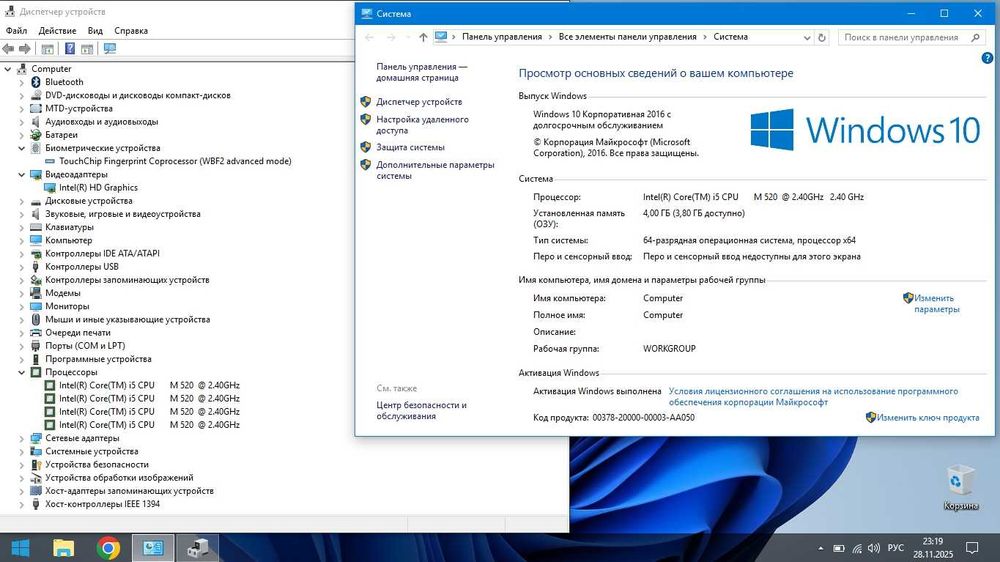Click Панель управления breadcrumb in address bar
The width and height of the screenshot is (1000, 562).
[x=502, y=37]
